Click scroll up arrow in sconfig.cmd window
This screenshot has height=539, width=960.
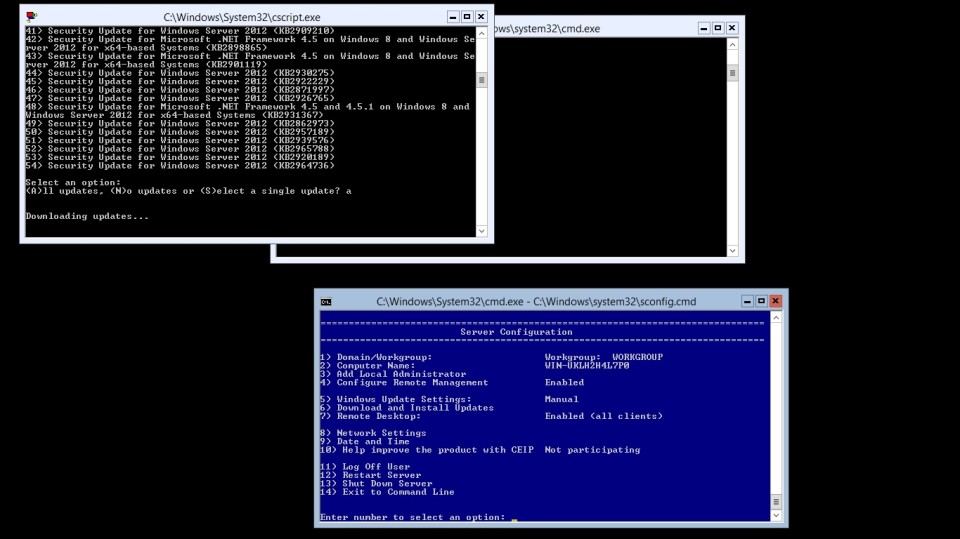[776, 318]
